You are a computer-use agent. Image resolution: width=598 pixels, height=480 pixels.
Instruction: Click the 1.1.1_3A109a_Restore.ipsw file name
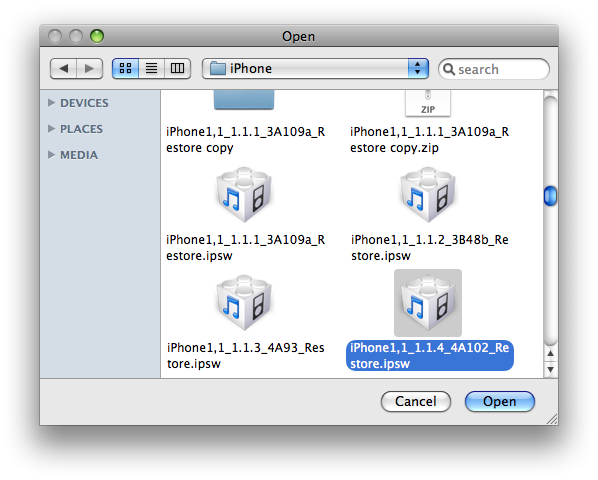pos(245,247)
